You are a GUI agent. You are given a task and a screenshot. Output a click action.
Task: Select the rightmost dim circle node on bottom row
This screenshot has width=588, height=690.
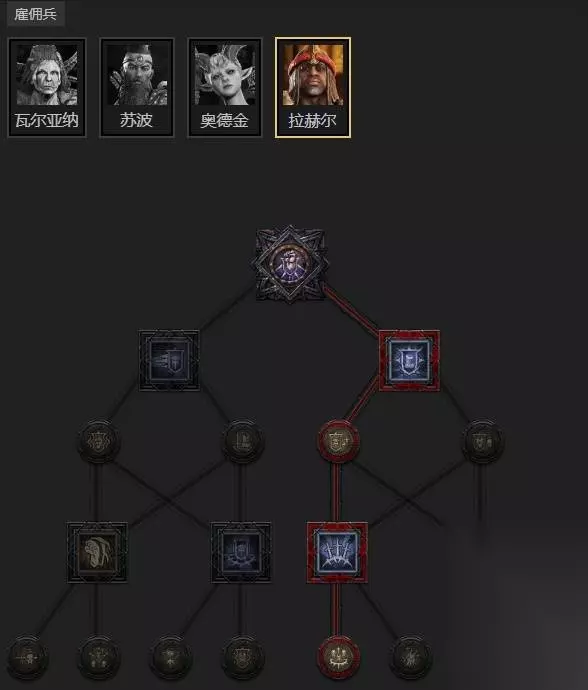pyautogui.click(x=411, y=657)
